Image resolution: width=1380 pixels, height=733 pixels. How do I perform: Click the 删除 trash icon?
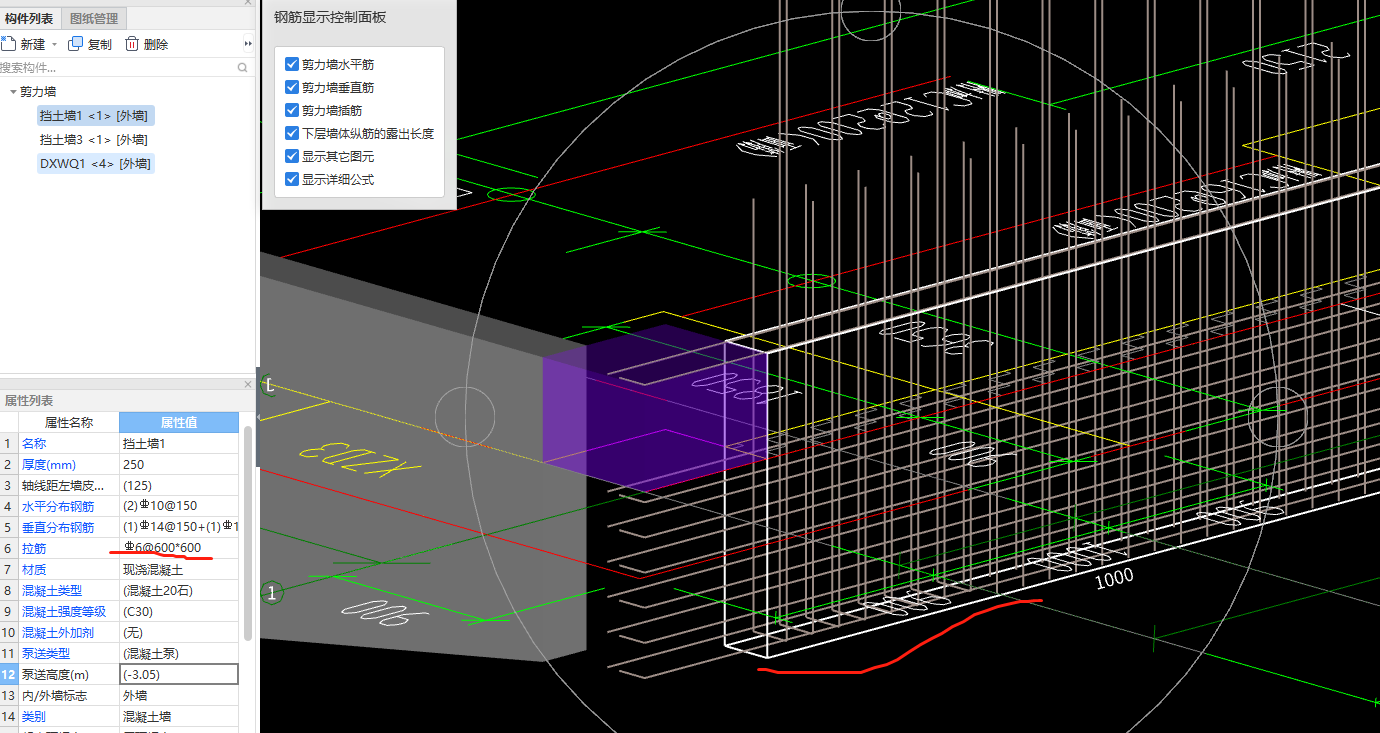click(x=132, y=44)
